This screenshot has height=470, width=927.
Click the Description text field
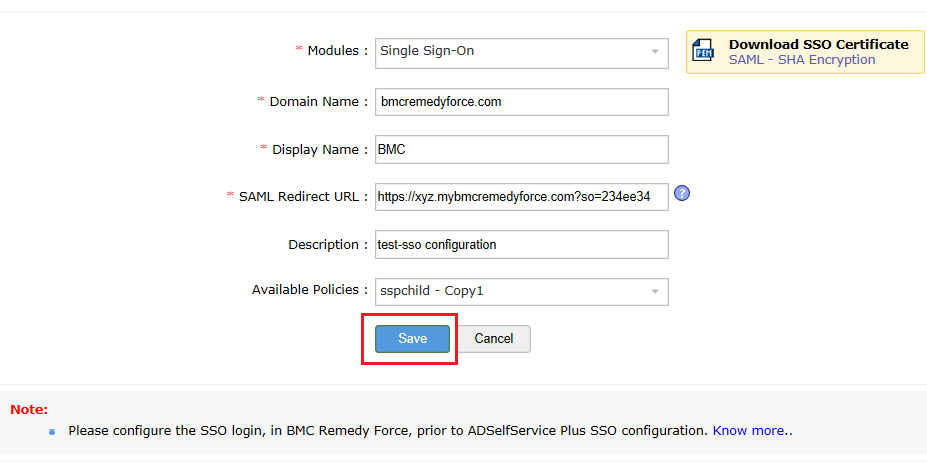pyautogui.click(x=521, y=245)
